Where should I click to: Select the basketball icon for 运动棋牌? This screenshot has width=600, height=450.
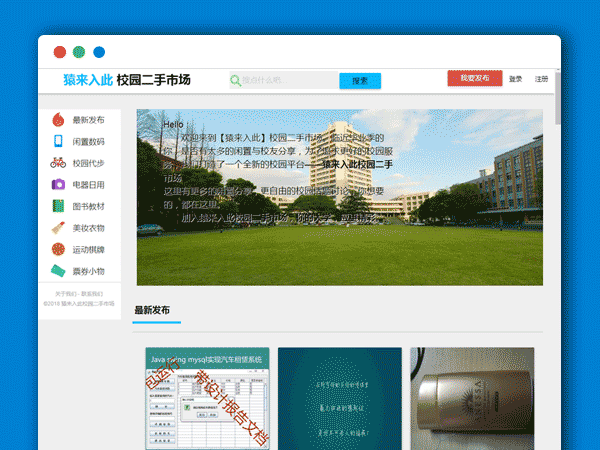(58, 249)
